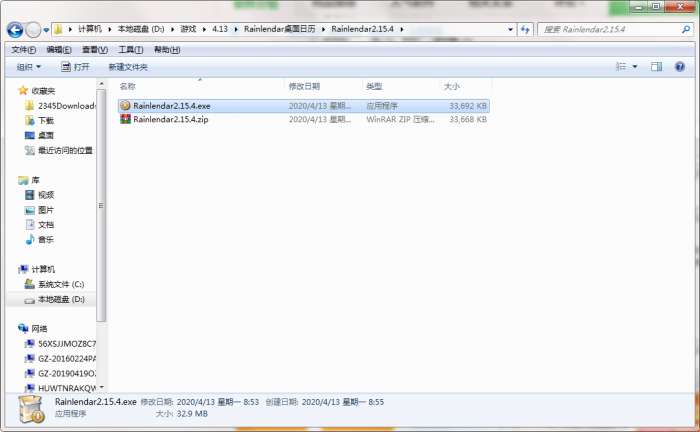Open the view options dropdown arrow
700x432 pixels.
click(x=635, y=67)
